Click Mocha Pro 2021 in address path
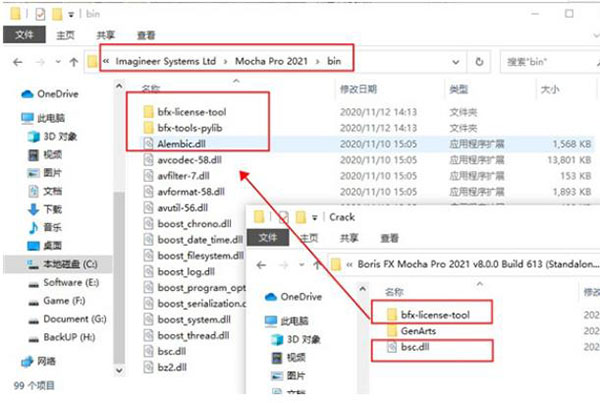Screen dimensions: 600x403 coord(271,61)
